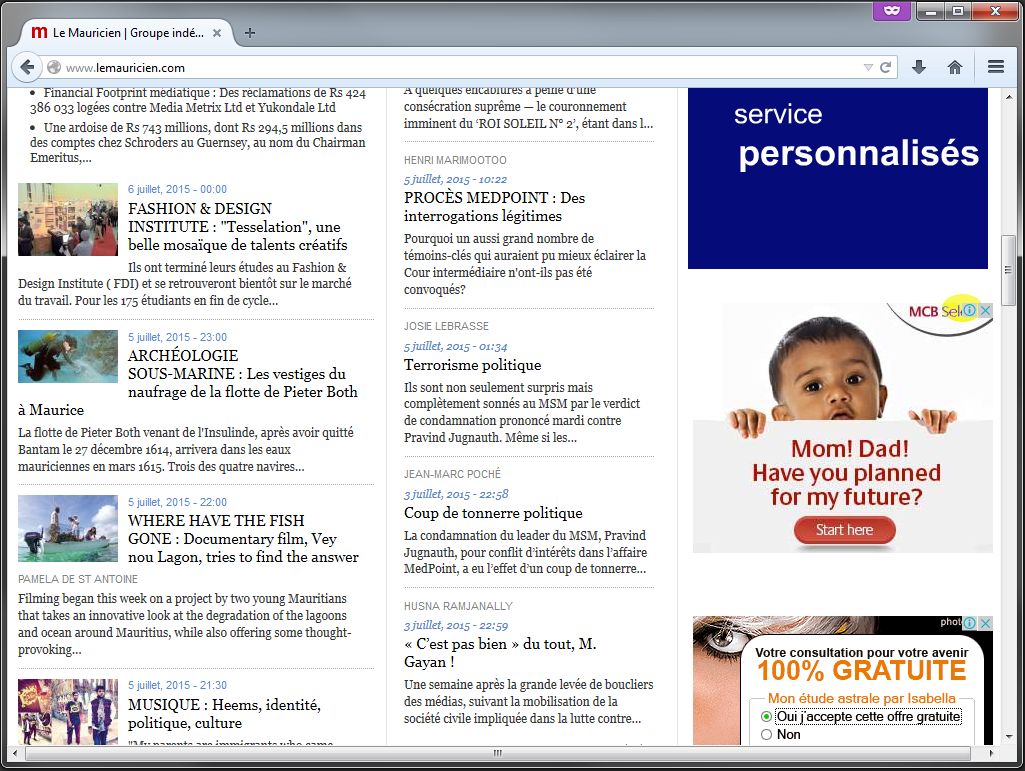Click author name 'JOSIE LEBRASSE'
The width and height of the screenshot is (1025, 771).
tap(446, 326)
